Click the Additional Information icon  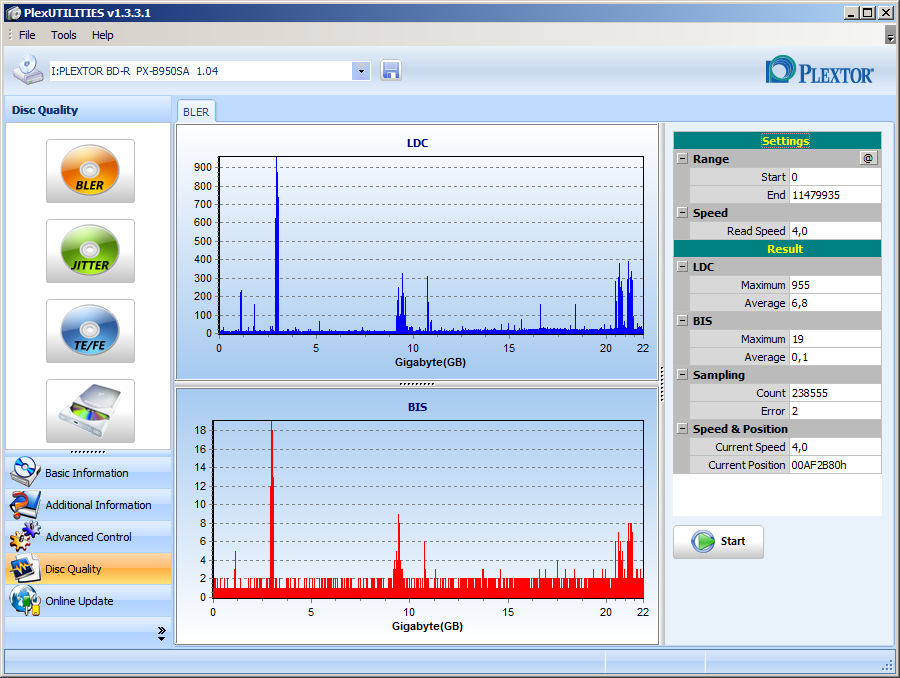[x=25, y=504]
